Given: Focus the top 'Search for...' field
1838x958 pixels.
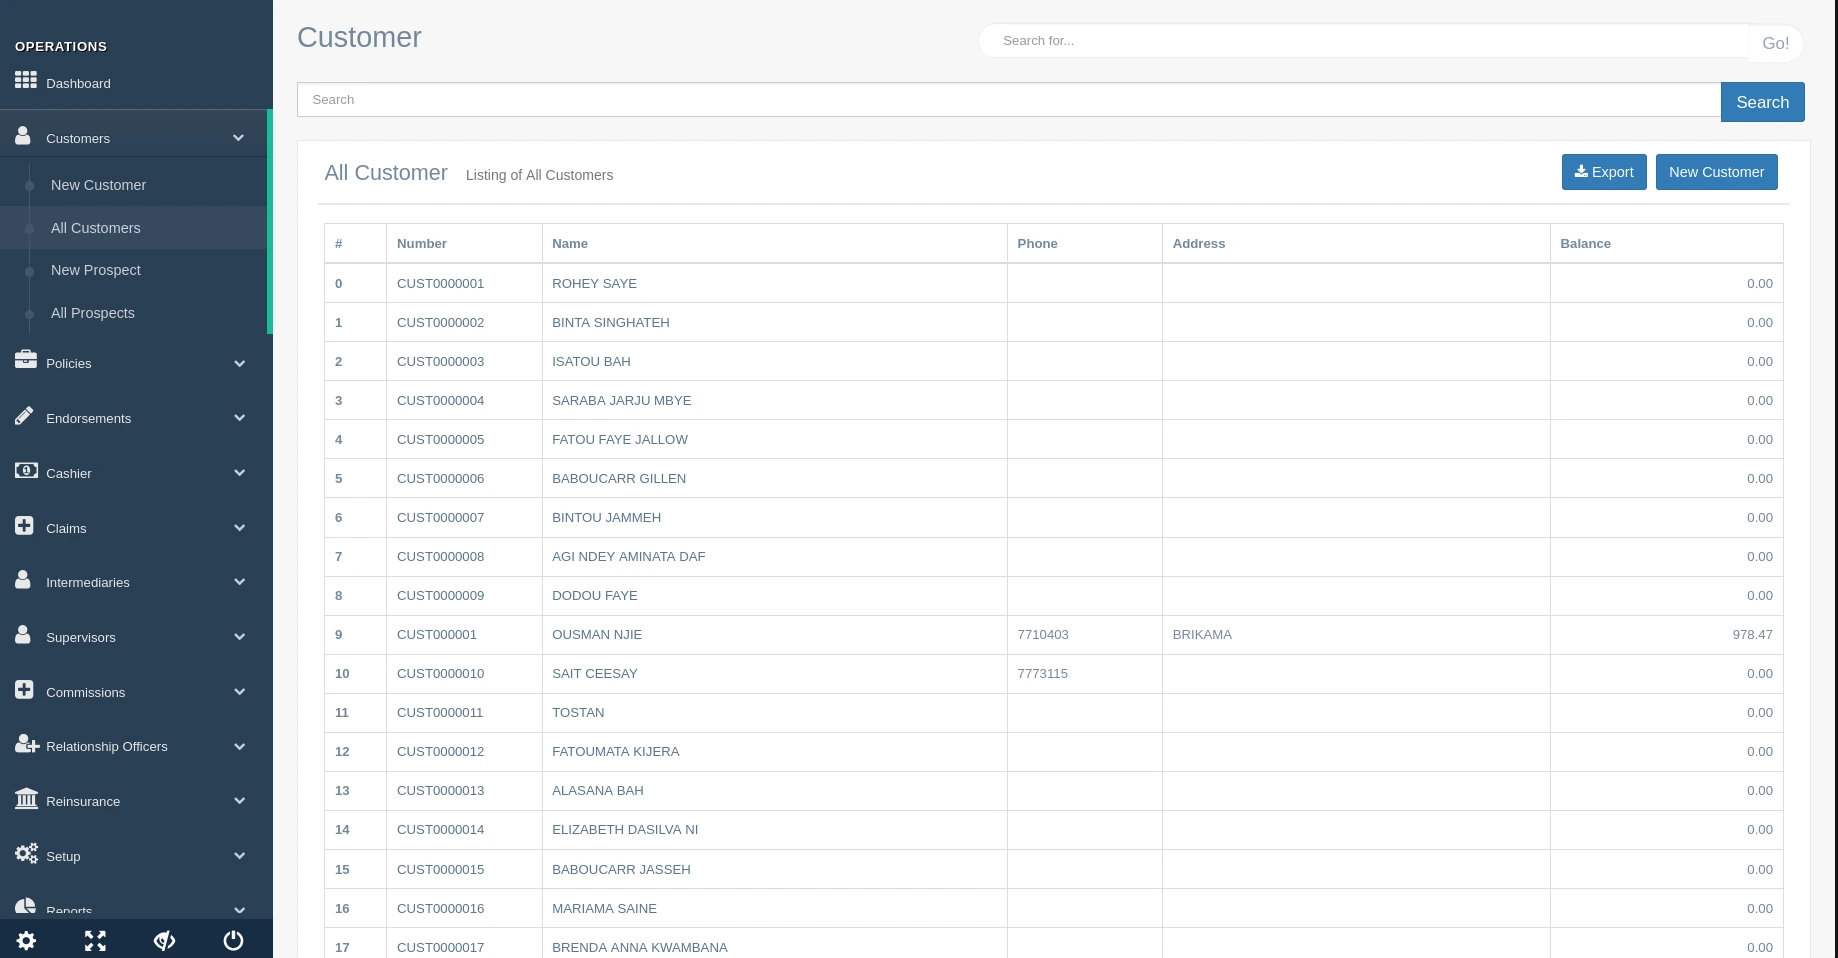Looking at the screenshot, I should 1364,41.
